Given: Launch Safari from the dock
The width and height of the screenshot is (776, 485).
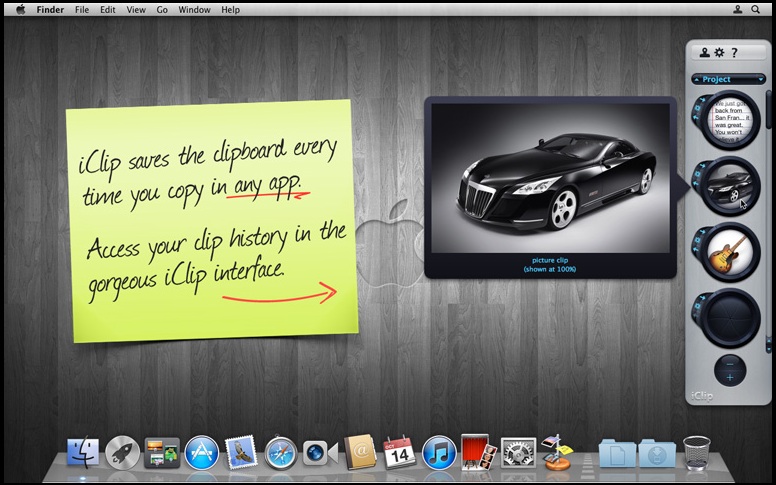Looking at the screenshot, I should (x=281, y=453).
